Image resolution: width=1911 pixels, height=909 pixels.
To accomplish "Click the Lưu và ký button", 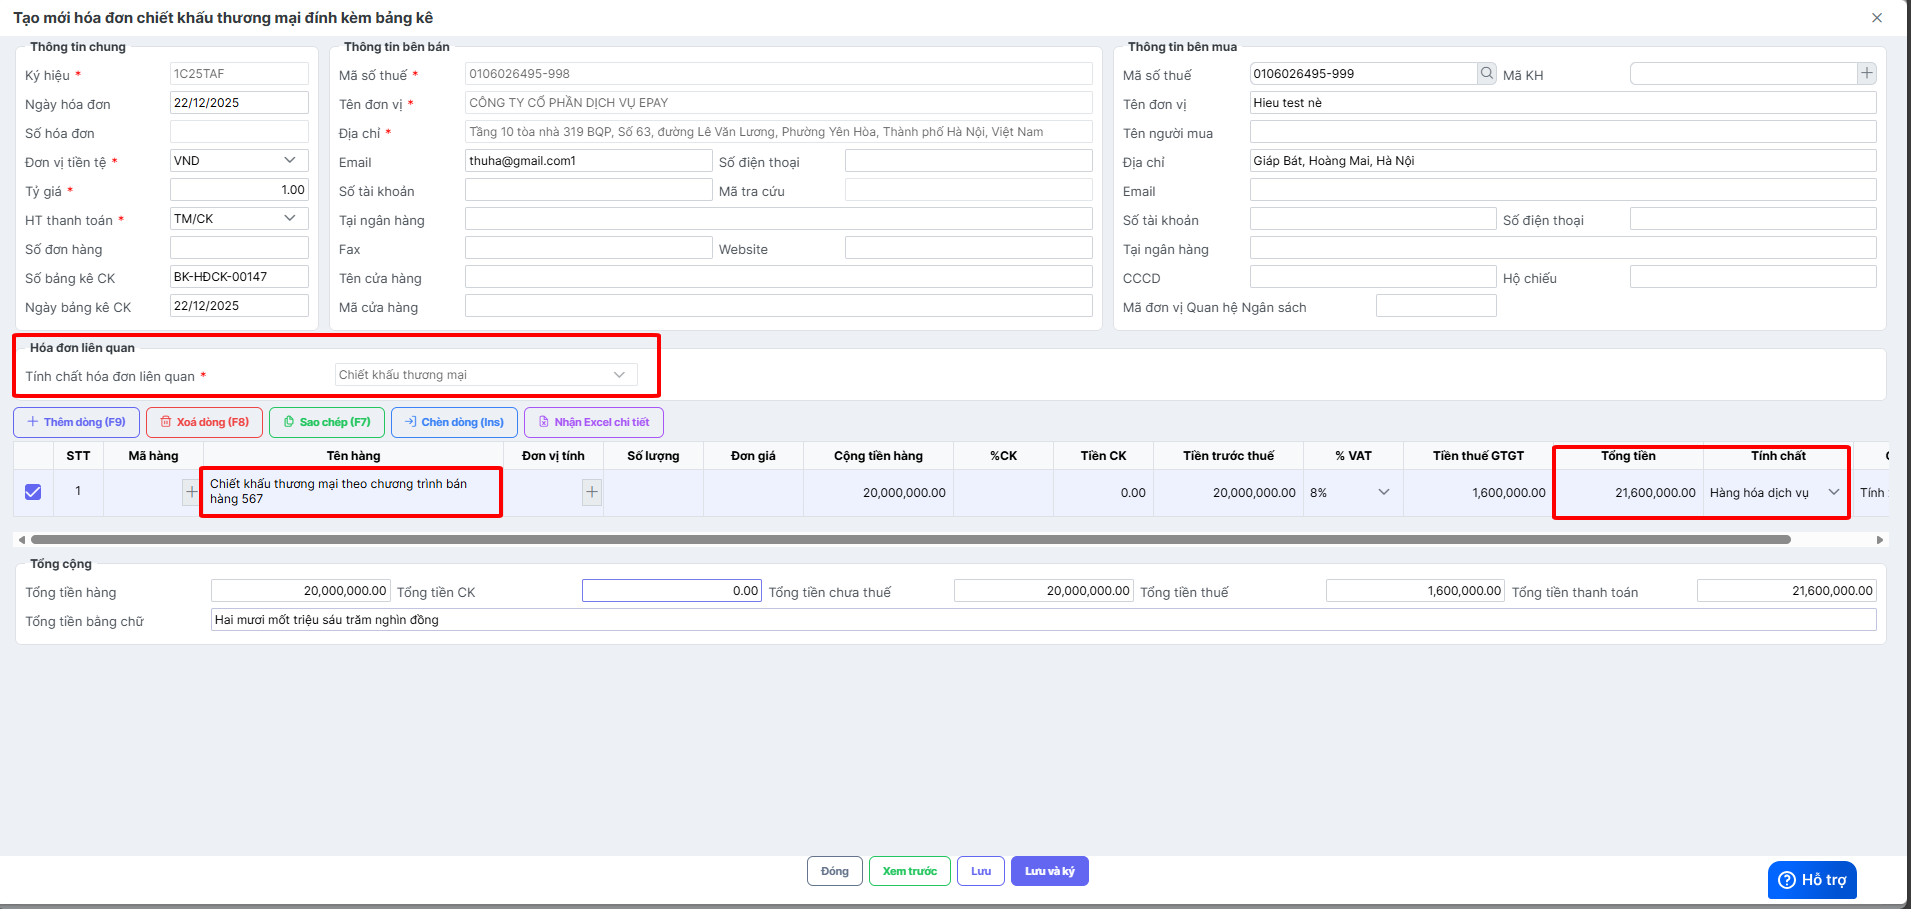I will 1049,871.
